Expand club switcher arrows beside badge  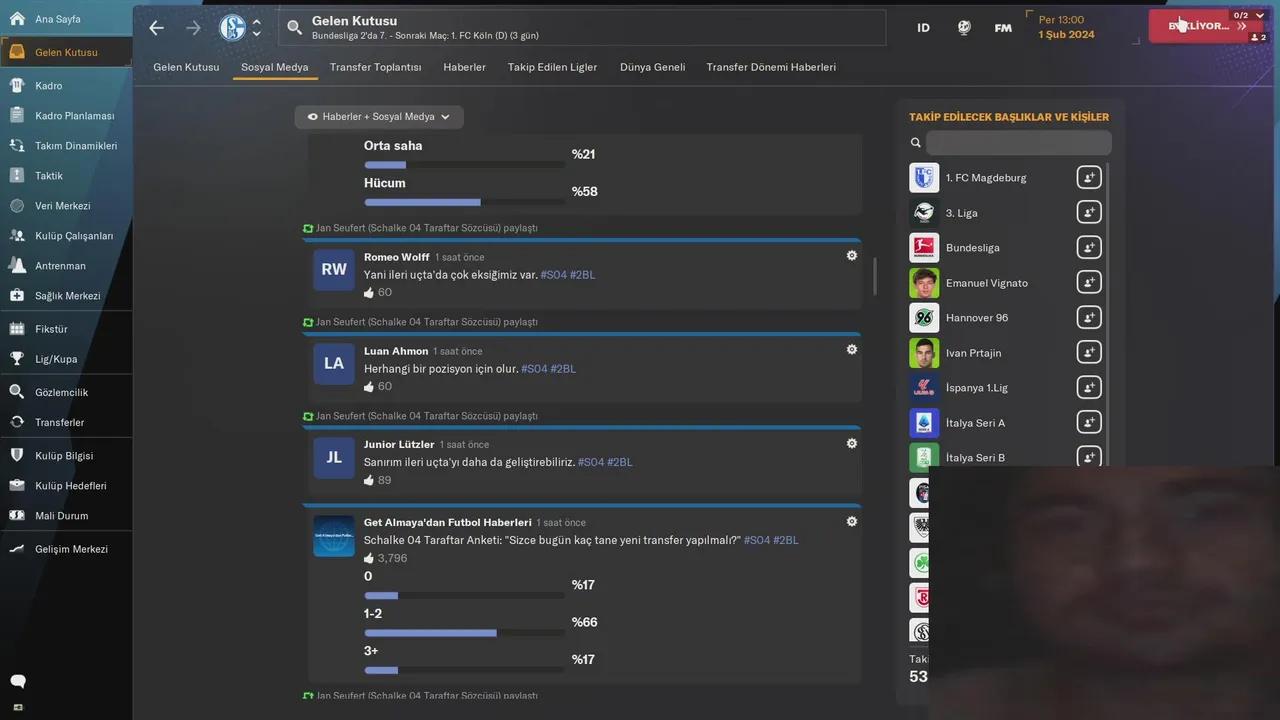pyautogui.click(x=257, y=28)
